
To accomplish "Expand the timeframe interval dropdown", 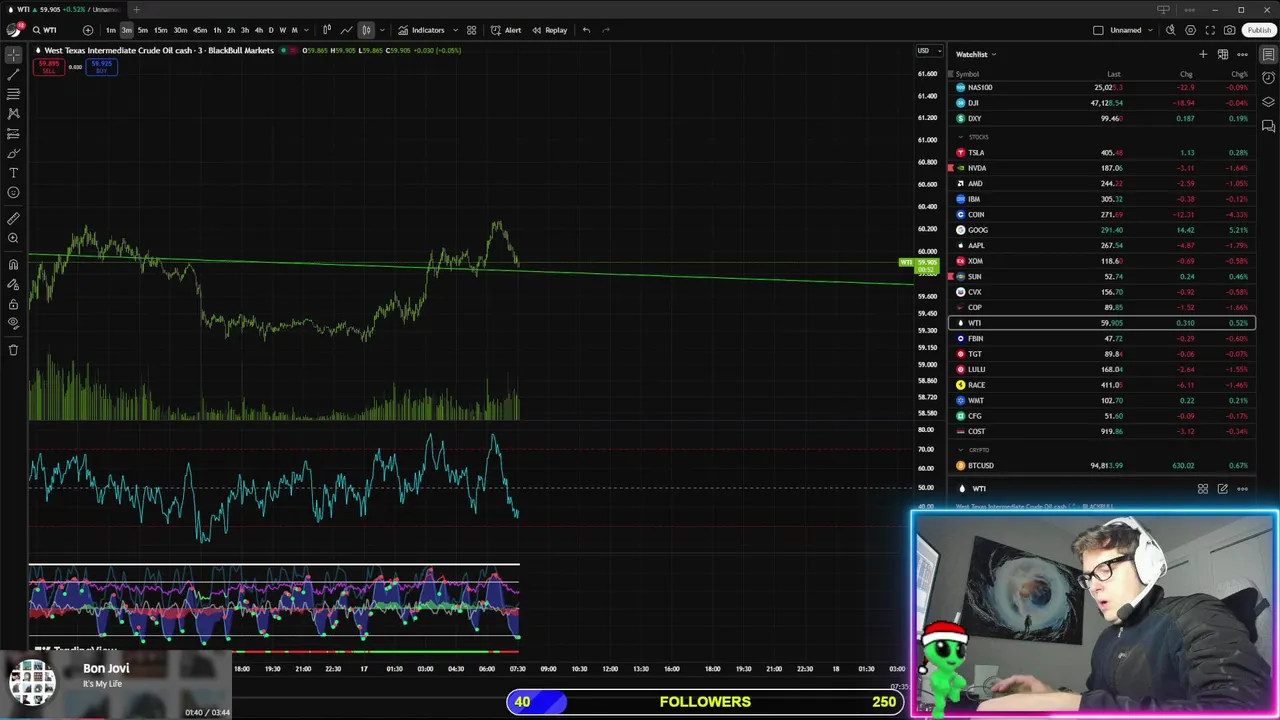I will pyautogui.click(x=307, y=30).
